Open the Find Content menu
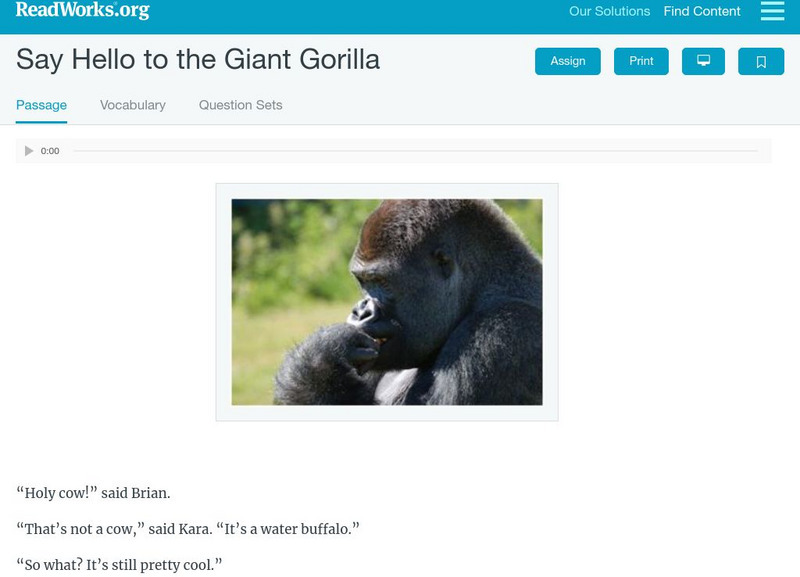Viewport: 800px width, 577px height. 702,12
